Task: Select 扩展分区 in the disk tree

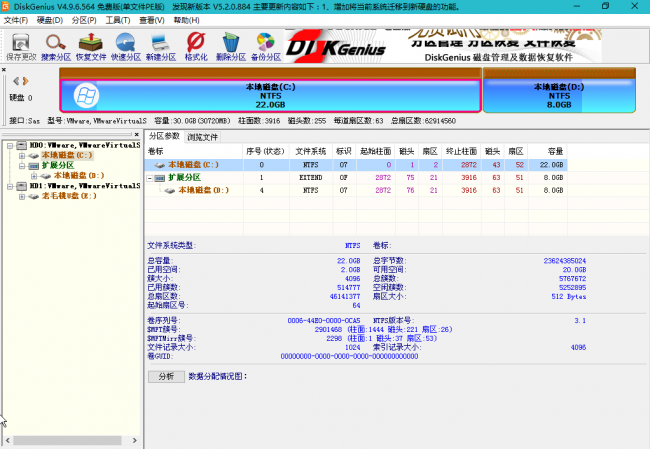Action: [x=58, y=166]
